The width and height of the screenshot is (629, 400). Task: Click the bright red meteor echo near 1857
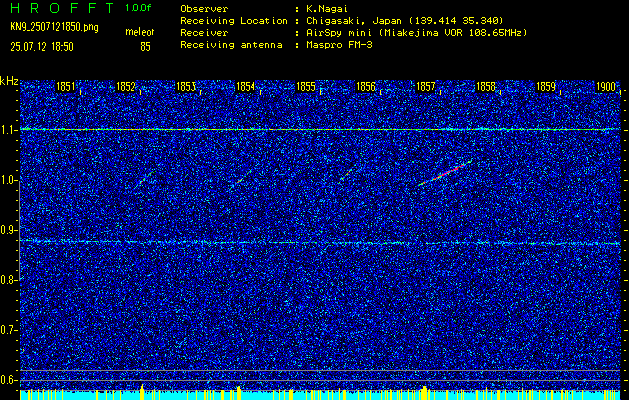443,173
